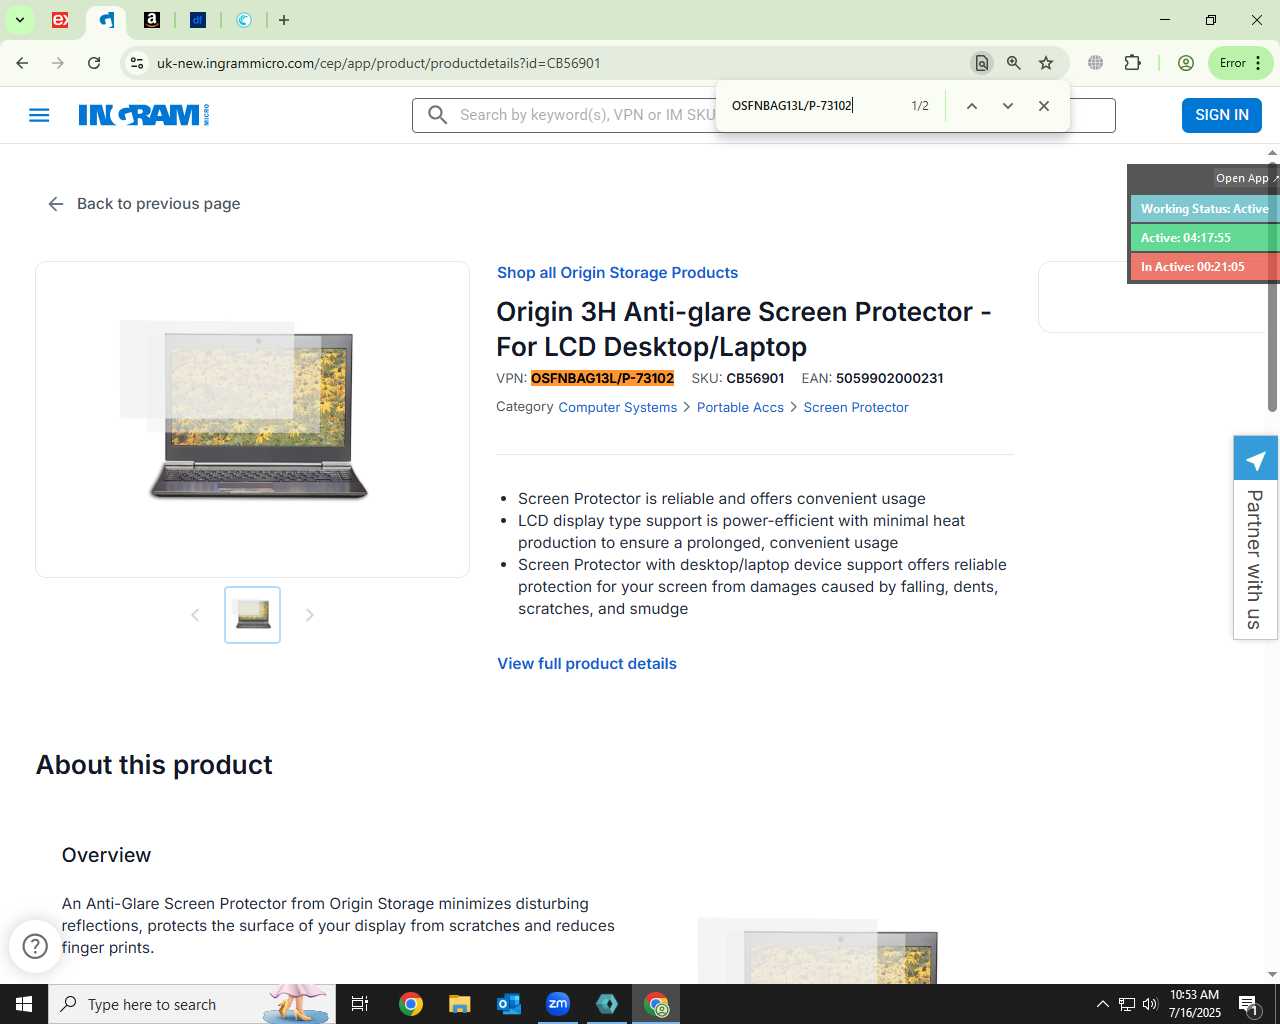Image resolution: width=1280 pixels, height=1024 pixels.
Task: Click the help question mark icon
Action: point(35,946)
